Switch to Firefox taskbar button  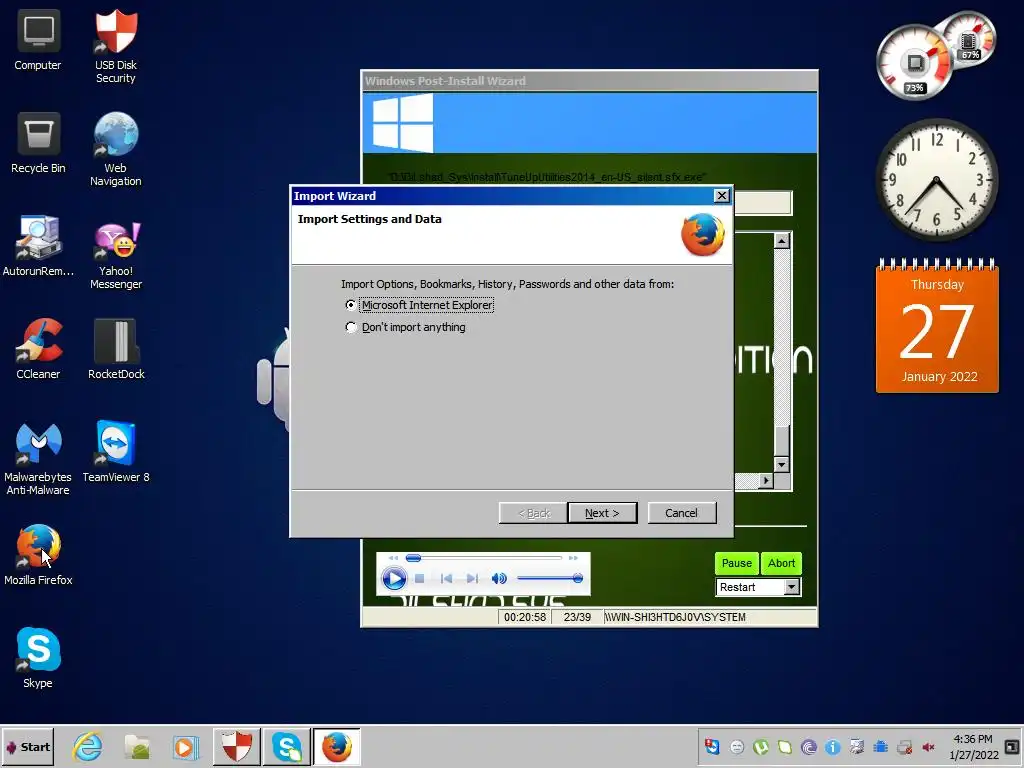[x=336, y=746]
